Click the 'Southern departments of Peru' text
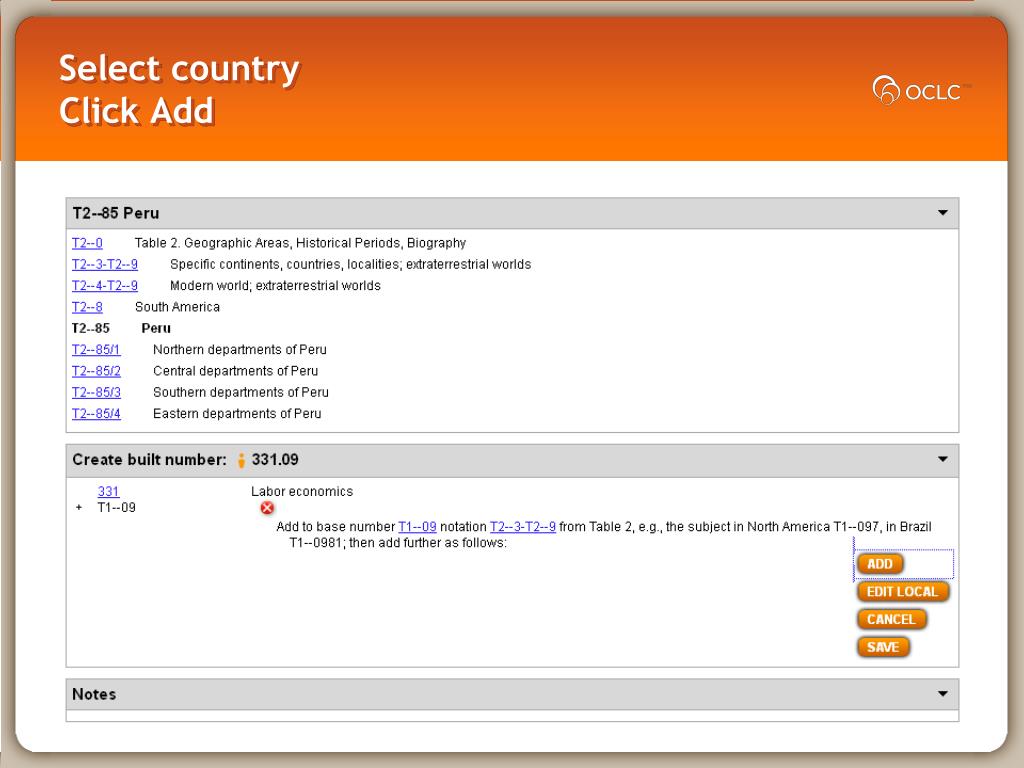The height and width of the screenshot is (768, 1024). click(240, 392)
